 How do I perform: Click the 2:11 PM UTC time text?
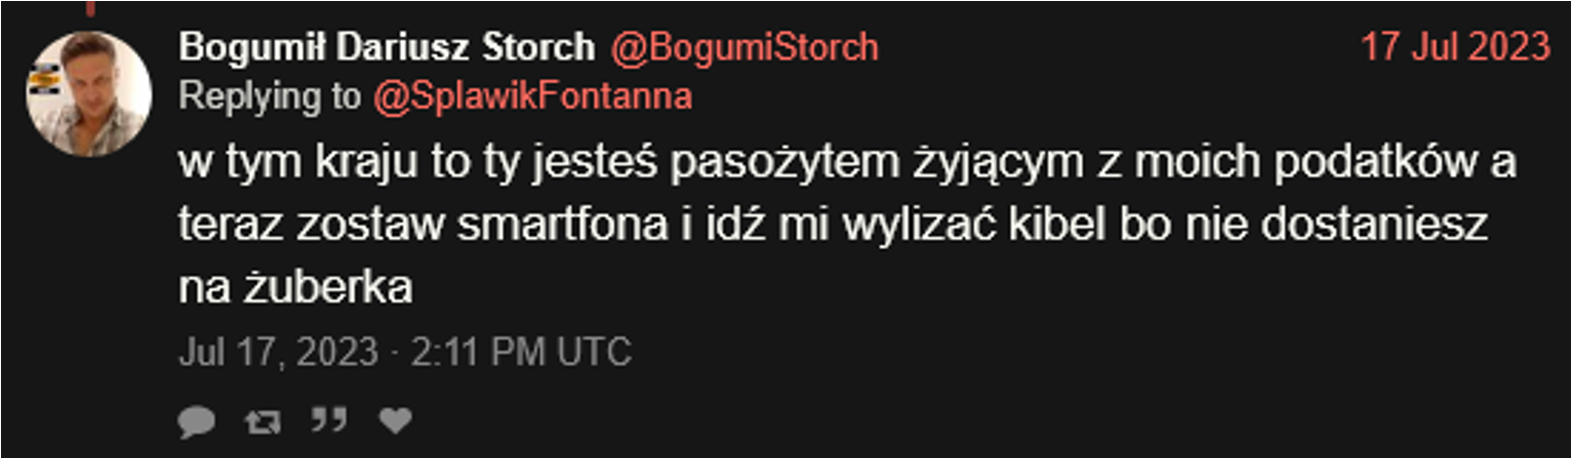[x=521, y=352]
